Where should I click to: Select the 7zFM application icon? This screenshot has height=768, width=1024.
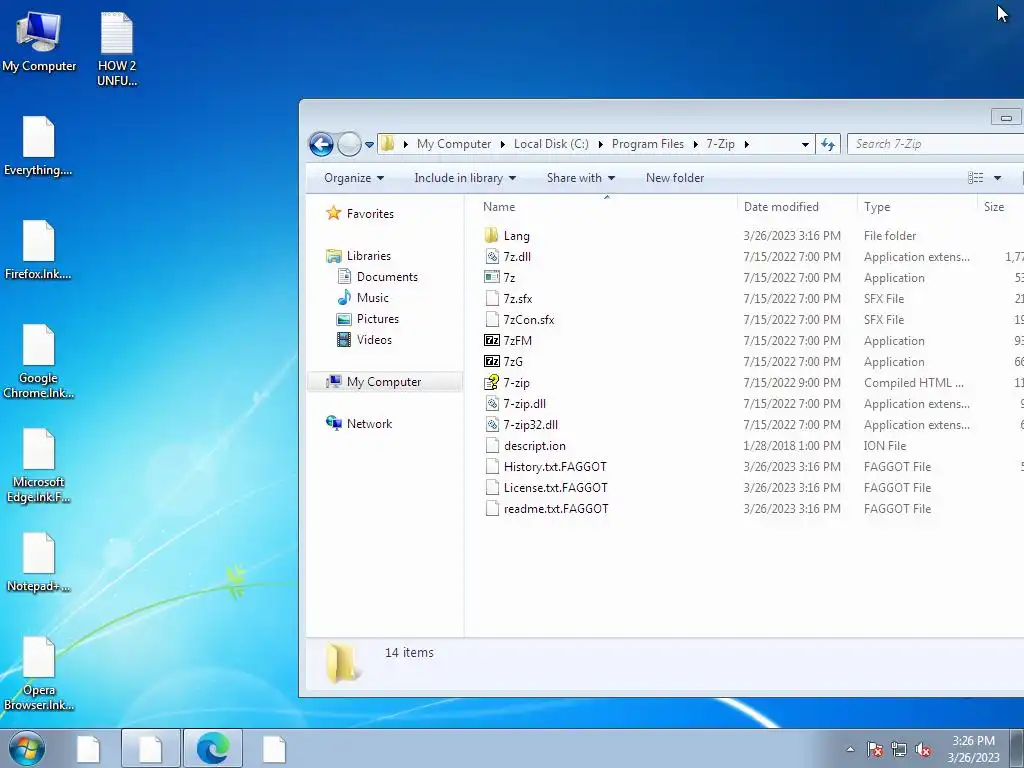pos(492,340)
